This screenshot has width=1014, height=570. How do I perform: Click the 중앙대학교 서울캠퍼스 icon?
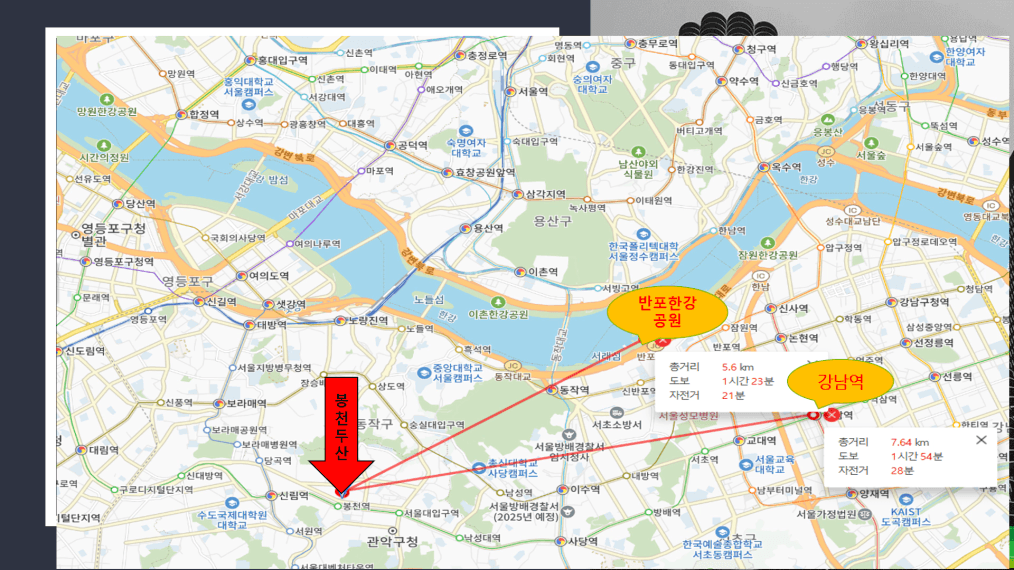(x=424, y=373)
